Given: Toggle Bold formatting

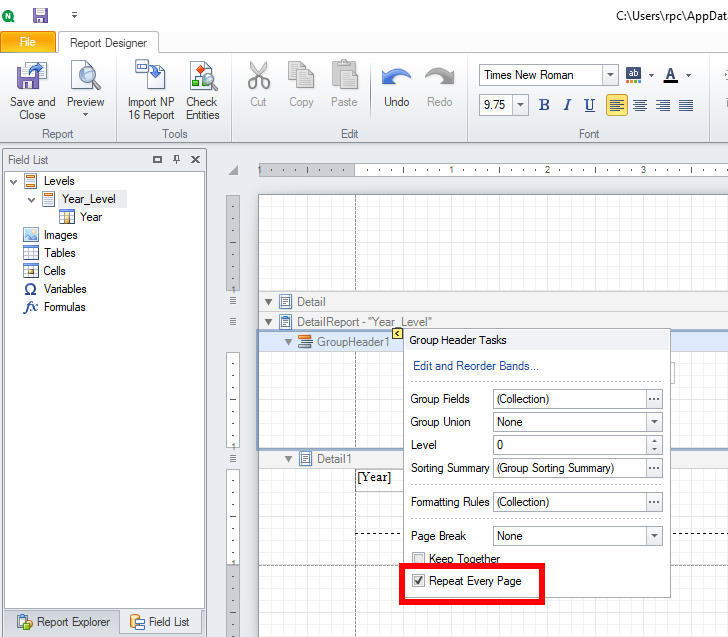Looking at the screenshot, I should point(544,105).
